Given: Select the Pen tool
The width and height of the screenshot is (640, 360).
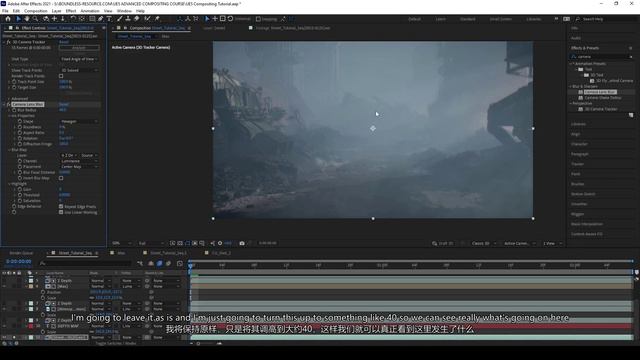Looking at the screenshot, I should pyautogui.click(x=100, y=19).
